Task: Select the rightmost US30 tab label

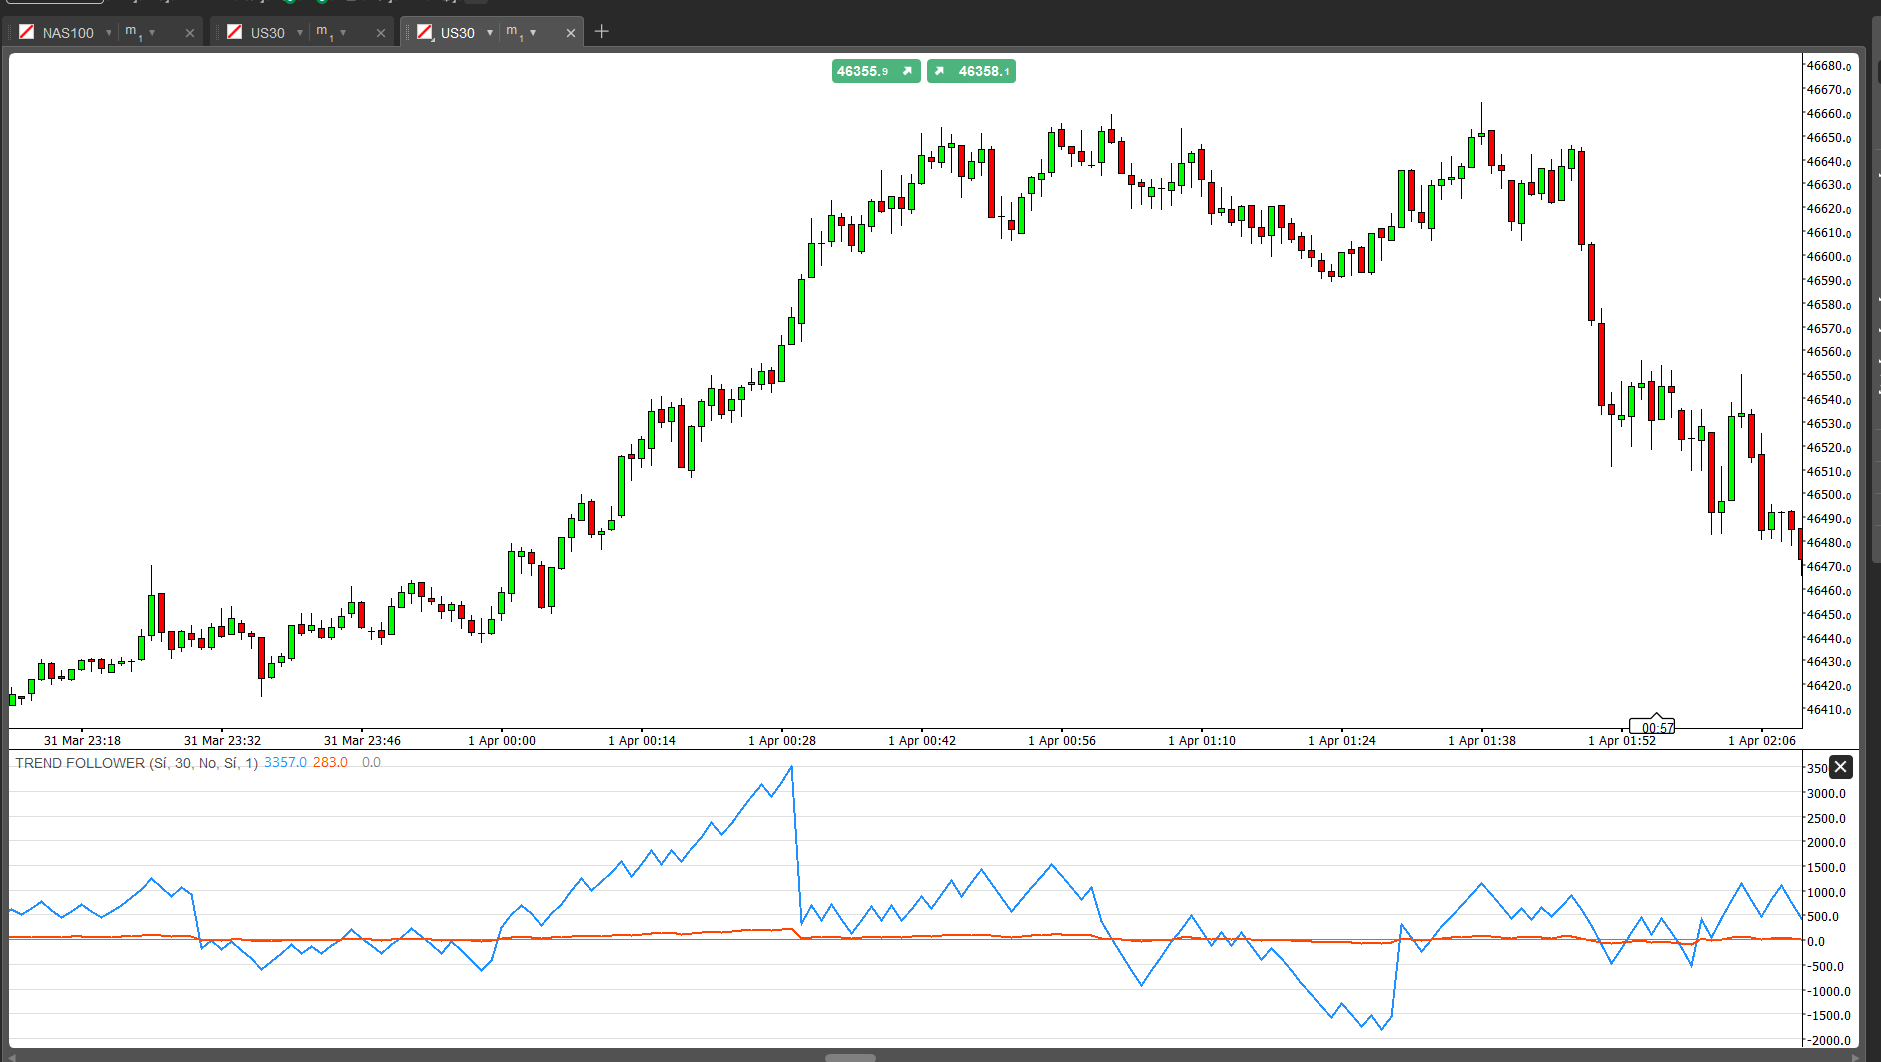Action: pyautogui.click(x=457, y=33)
